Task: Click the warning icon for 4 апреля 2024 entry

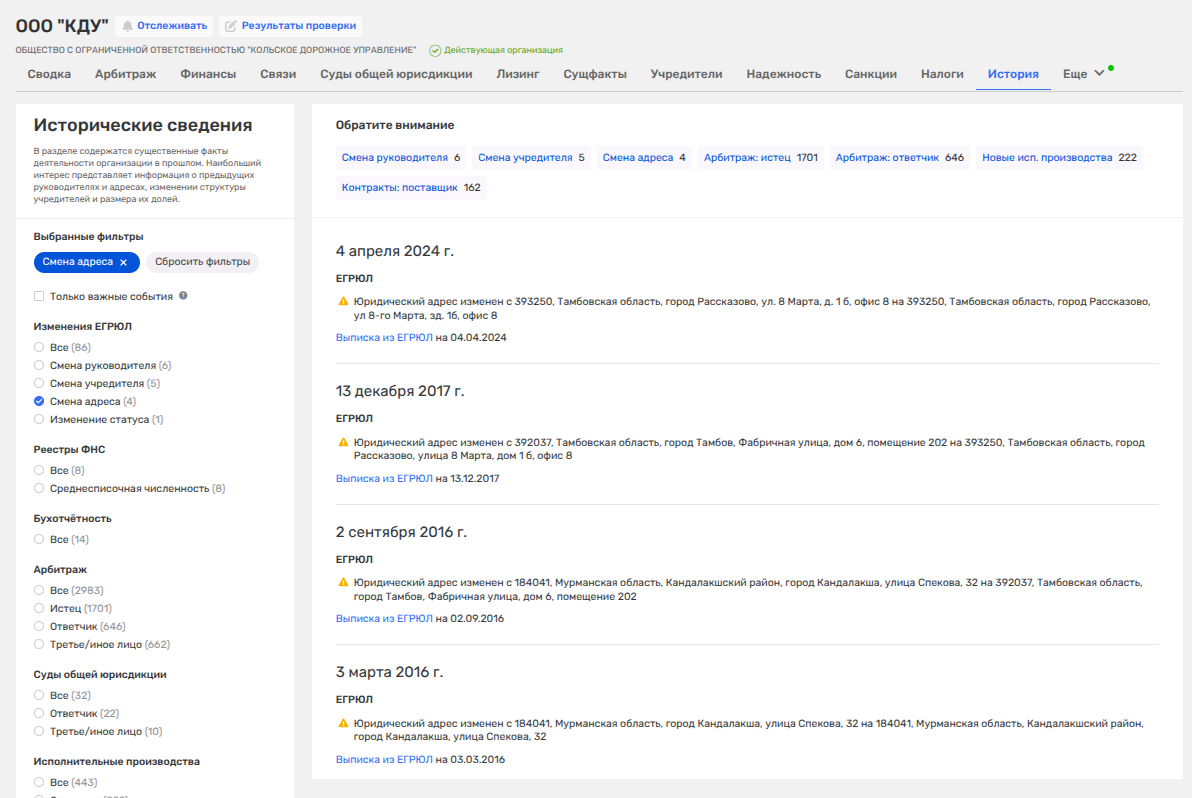Action: pyautogui.click(x=343, y=302)
